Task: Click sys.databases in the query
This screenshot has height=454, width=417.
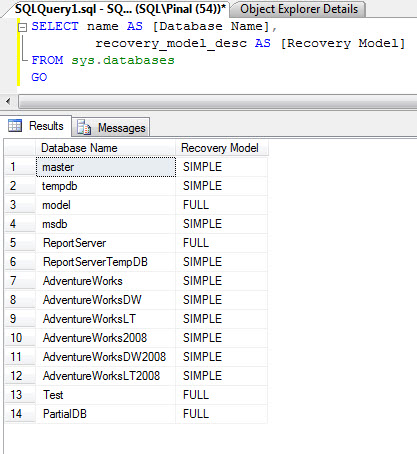Action: [x=123, y=60]
